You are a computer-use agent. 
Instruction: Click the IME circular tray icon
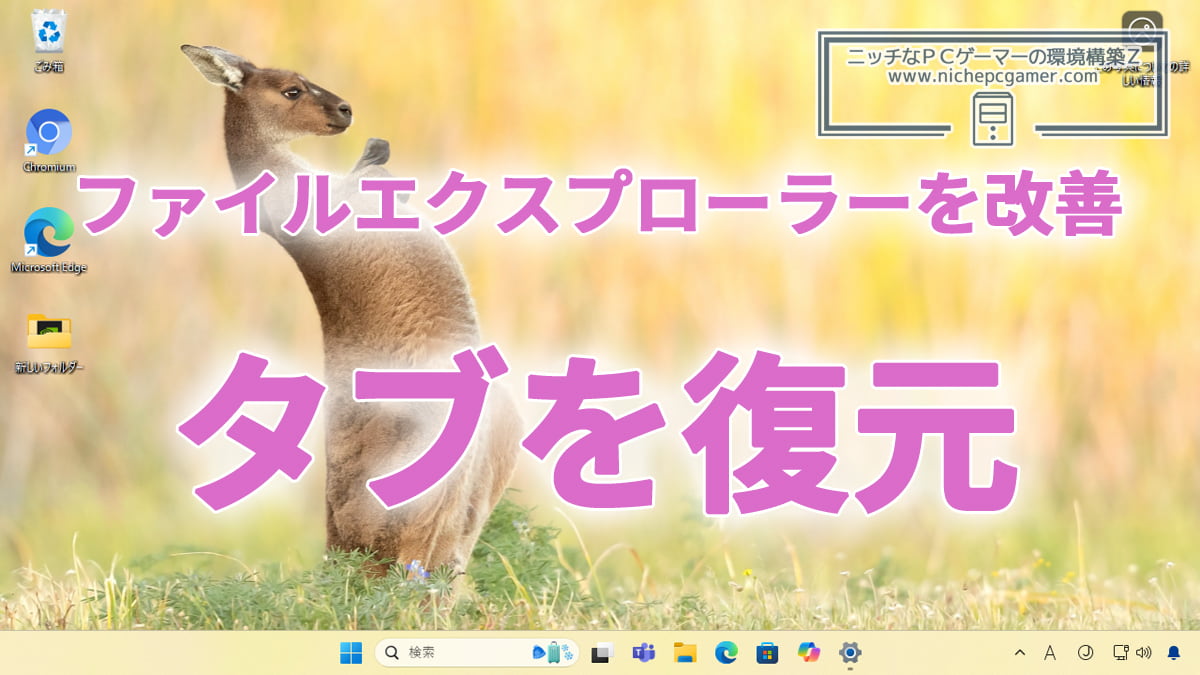pos(1085,653)
